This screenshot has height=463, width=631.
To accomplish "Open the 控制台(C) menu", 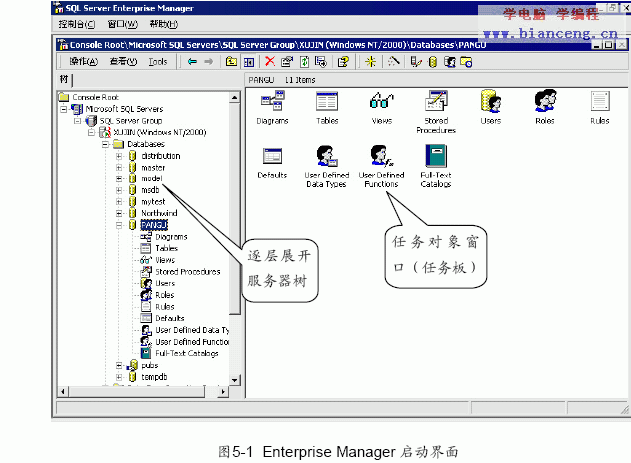I will [x=76, y=24].
